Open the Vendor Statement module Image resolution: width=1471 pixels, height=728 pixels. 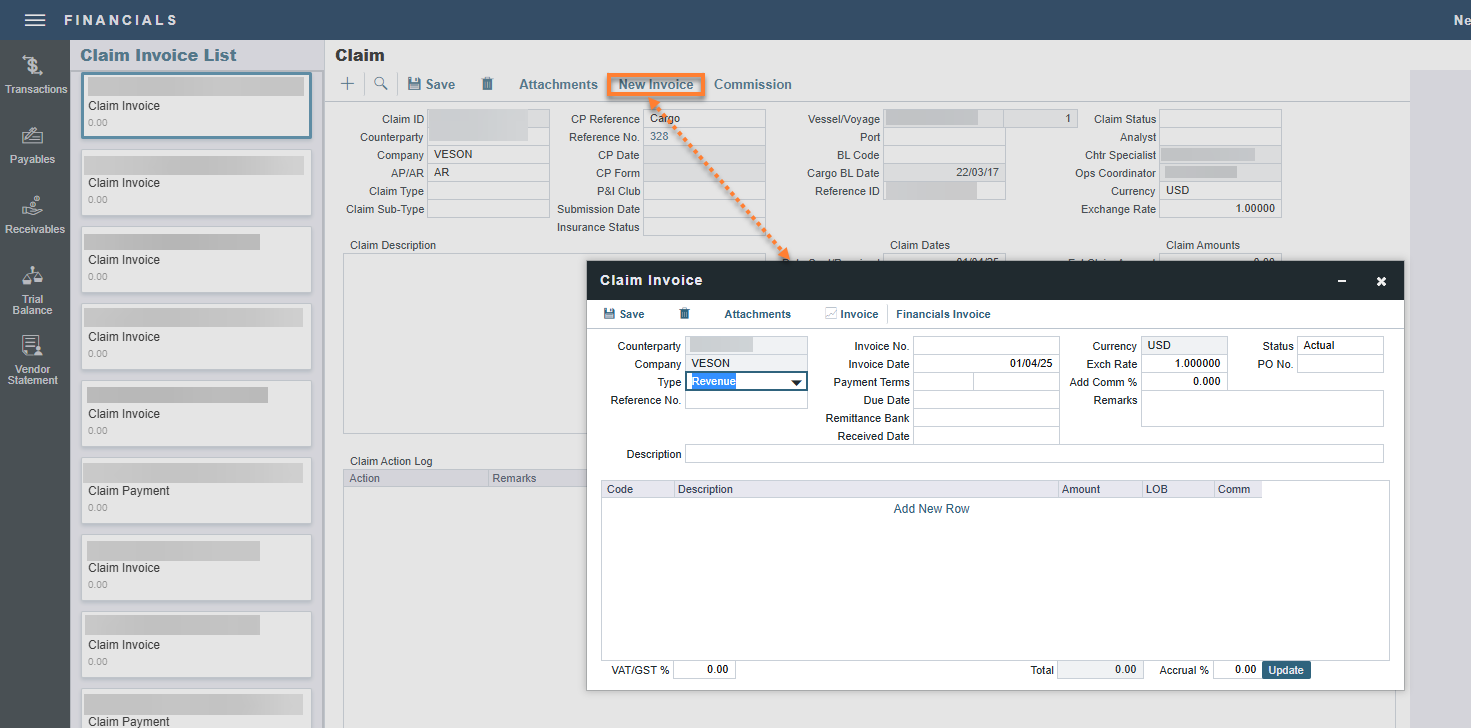(x=33, y=360)
